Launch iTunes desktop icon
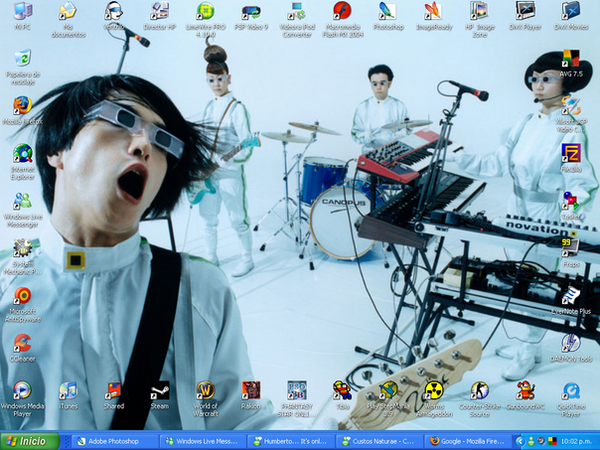 (x=68, y=391)
